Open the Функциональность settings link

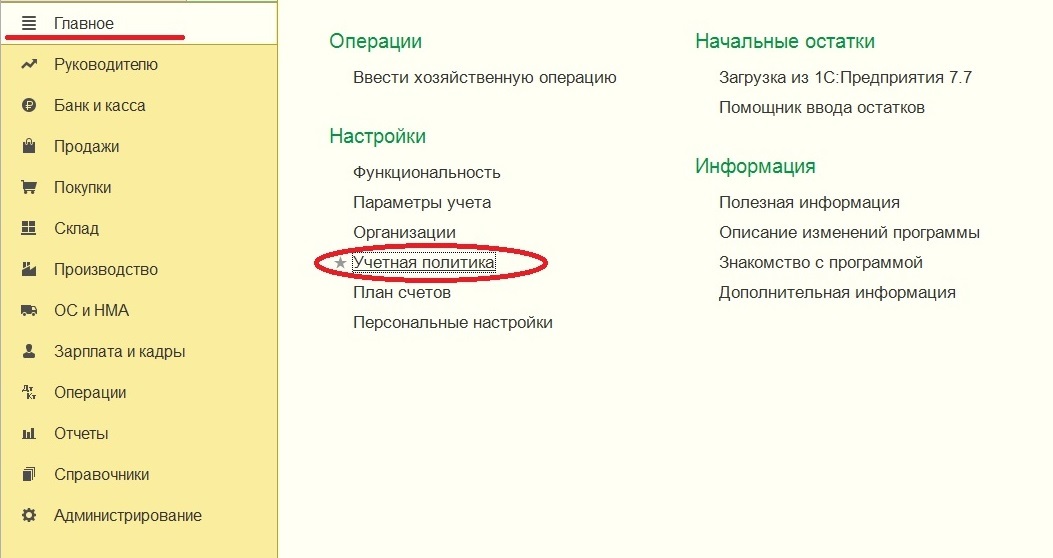click(x=426, y=173)
